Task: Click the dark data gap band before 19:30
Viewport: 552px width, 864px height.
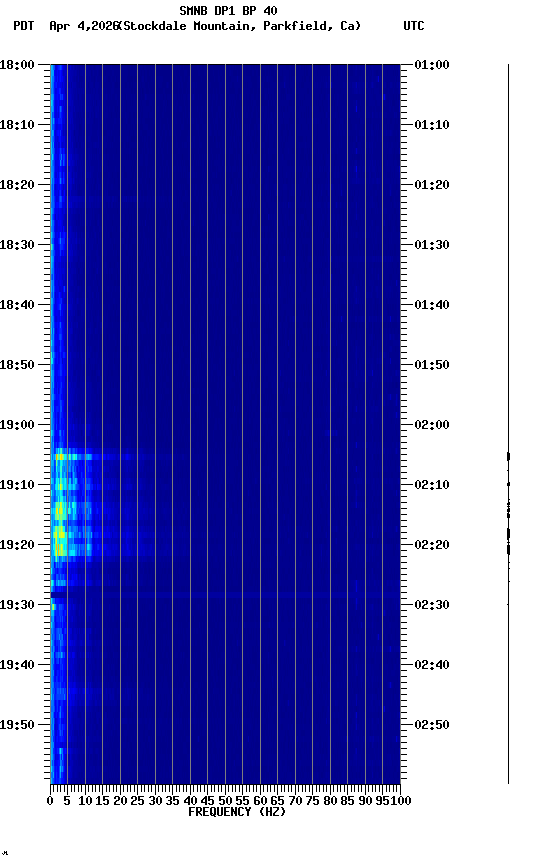Action: click(x=59, y=595)
